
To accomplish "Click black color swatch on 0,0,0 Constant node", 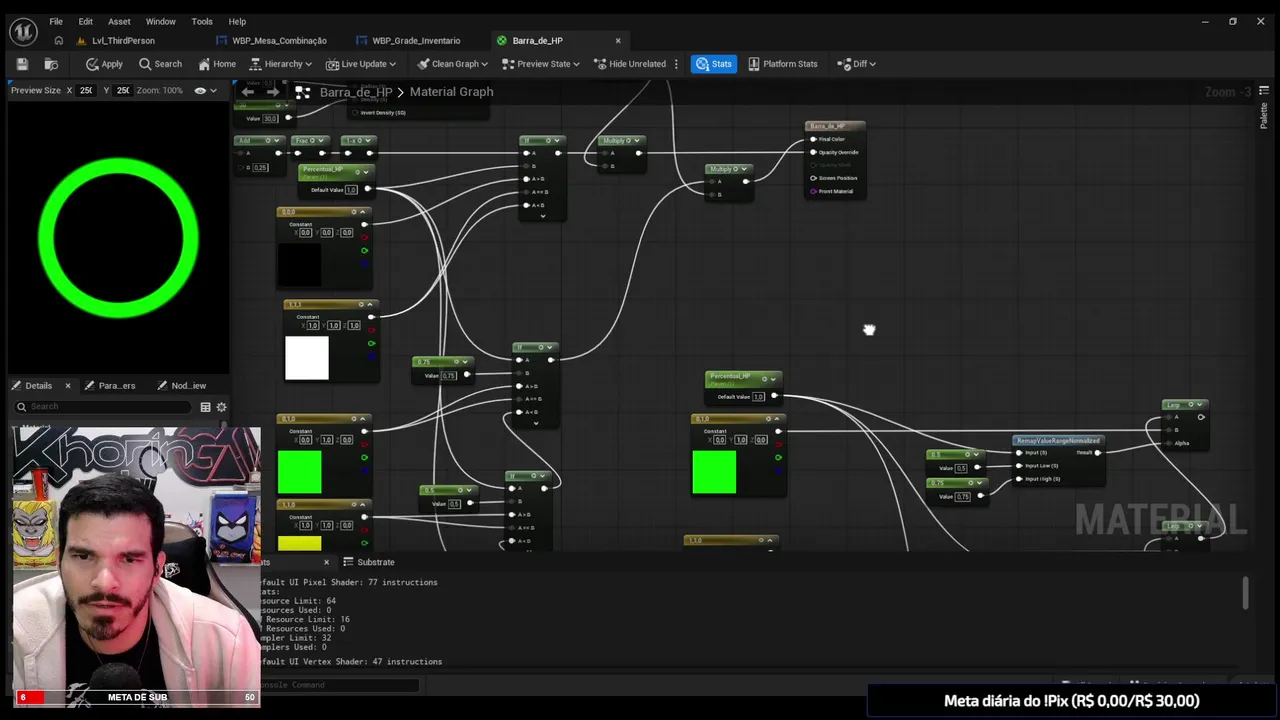I will tap(299, 264).
